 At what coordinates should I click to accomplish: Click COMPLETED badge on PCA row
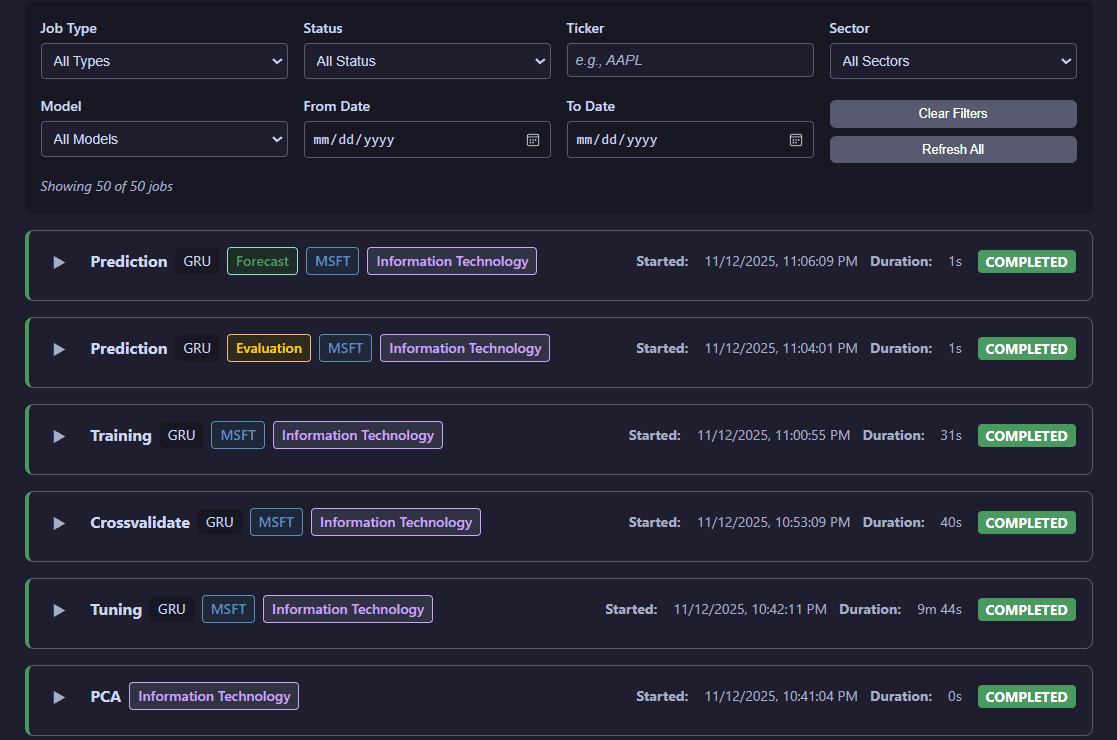point(1027,697)
